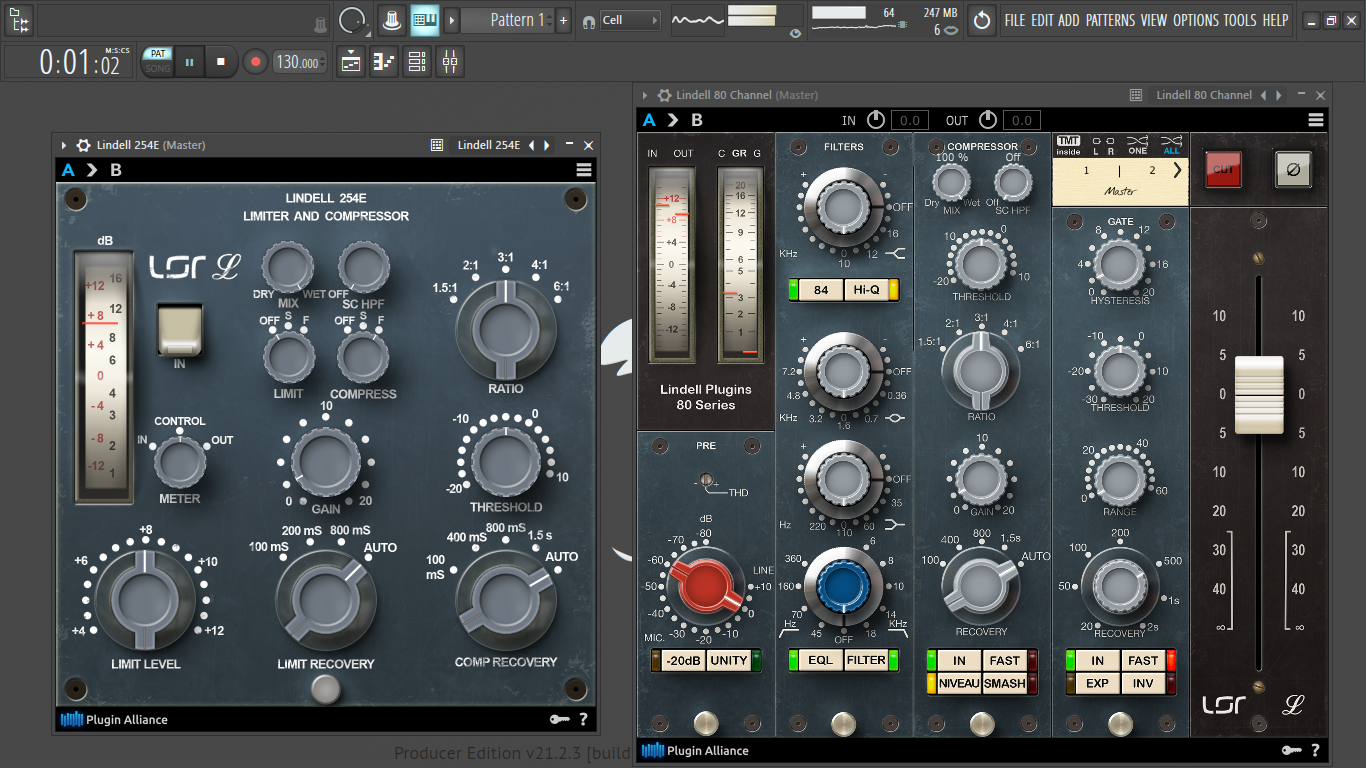Stop playback with the stop button
Image resolution: width=1366 pixels, height=768 pixels.
pyautogui.click(x=221, y=62)
